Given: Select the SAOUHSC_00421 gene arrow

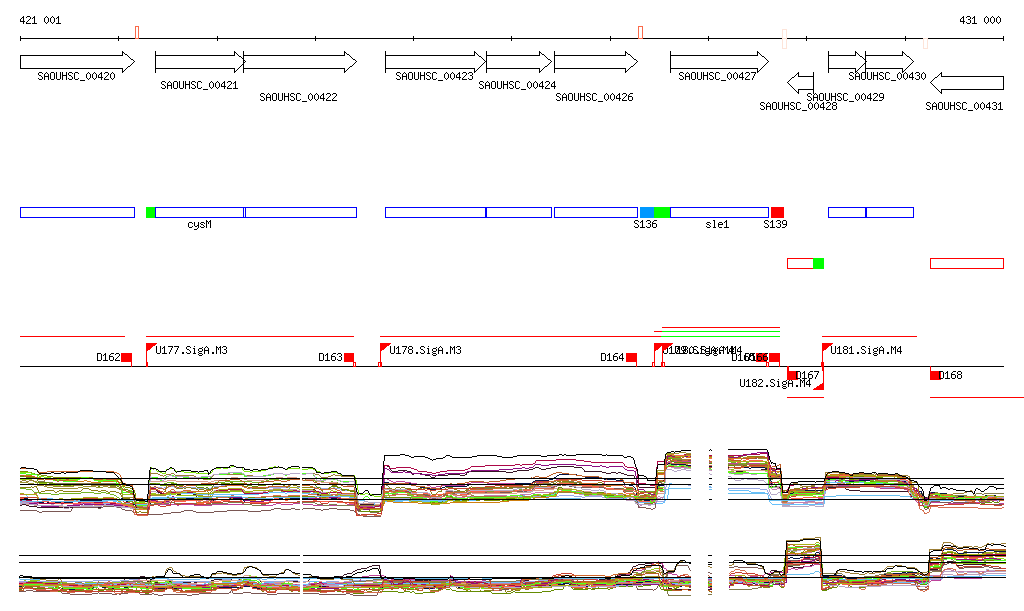Looking at the screenshot, I should (x=200, y=63).
